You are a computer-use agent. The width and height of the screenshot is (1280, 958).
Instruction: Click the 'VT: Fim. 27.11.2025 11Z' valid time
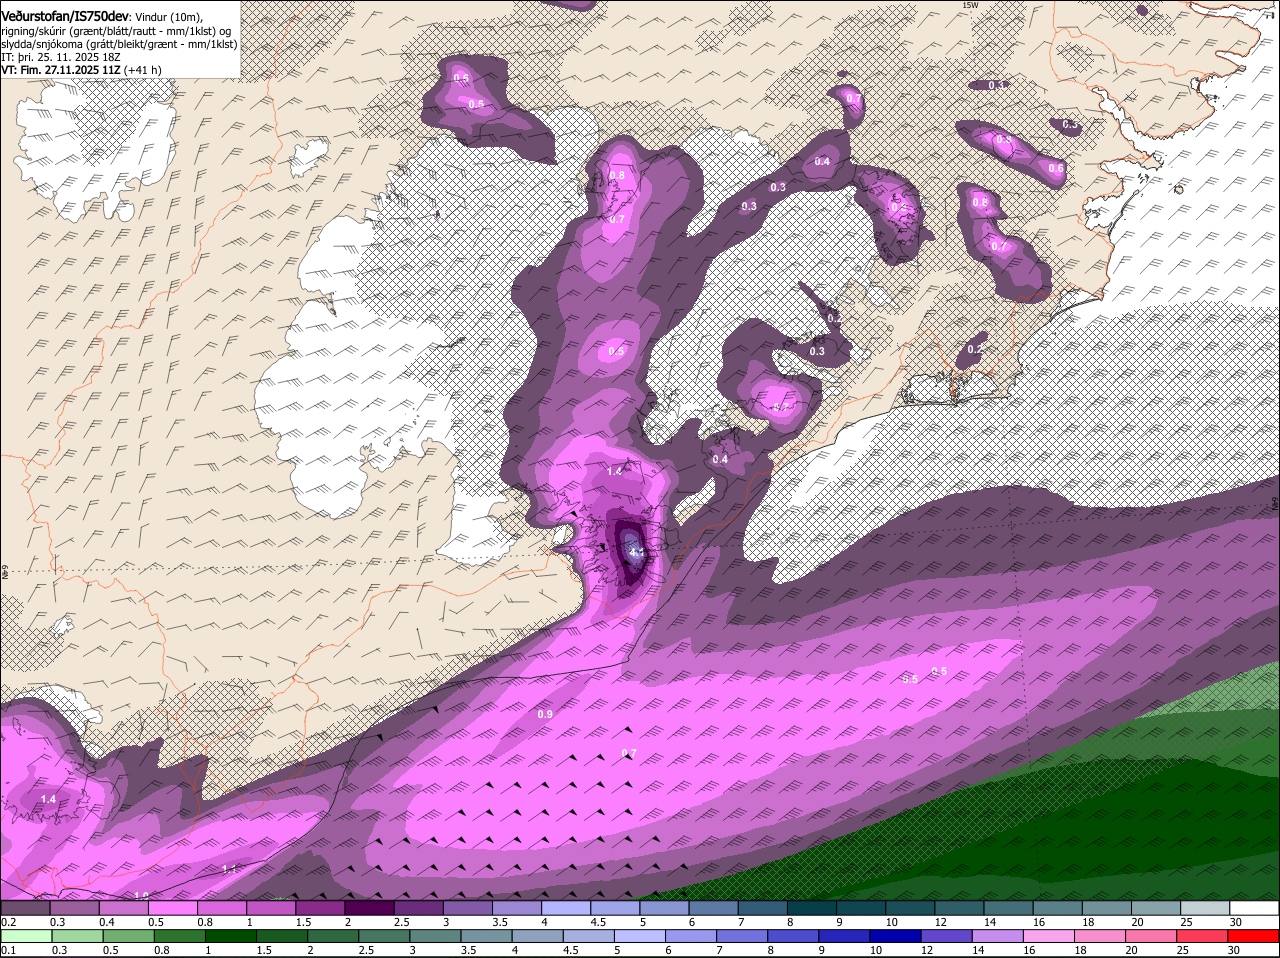click(x=61, y=70)
